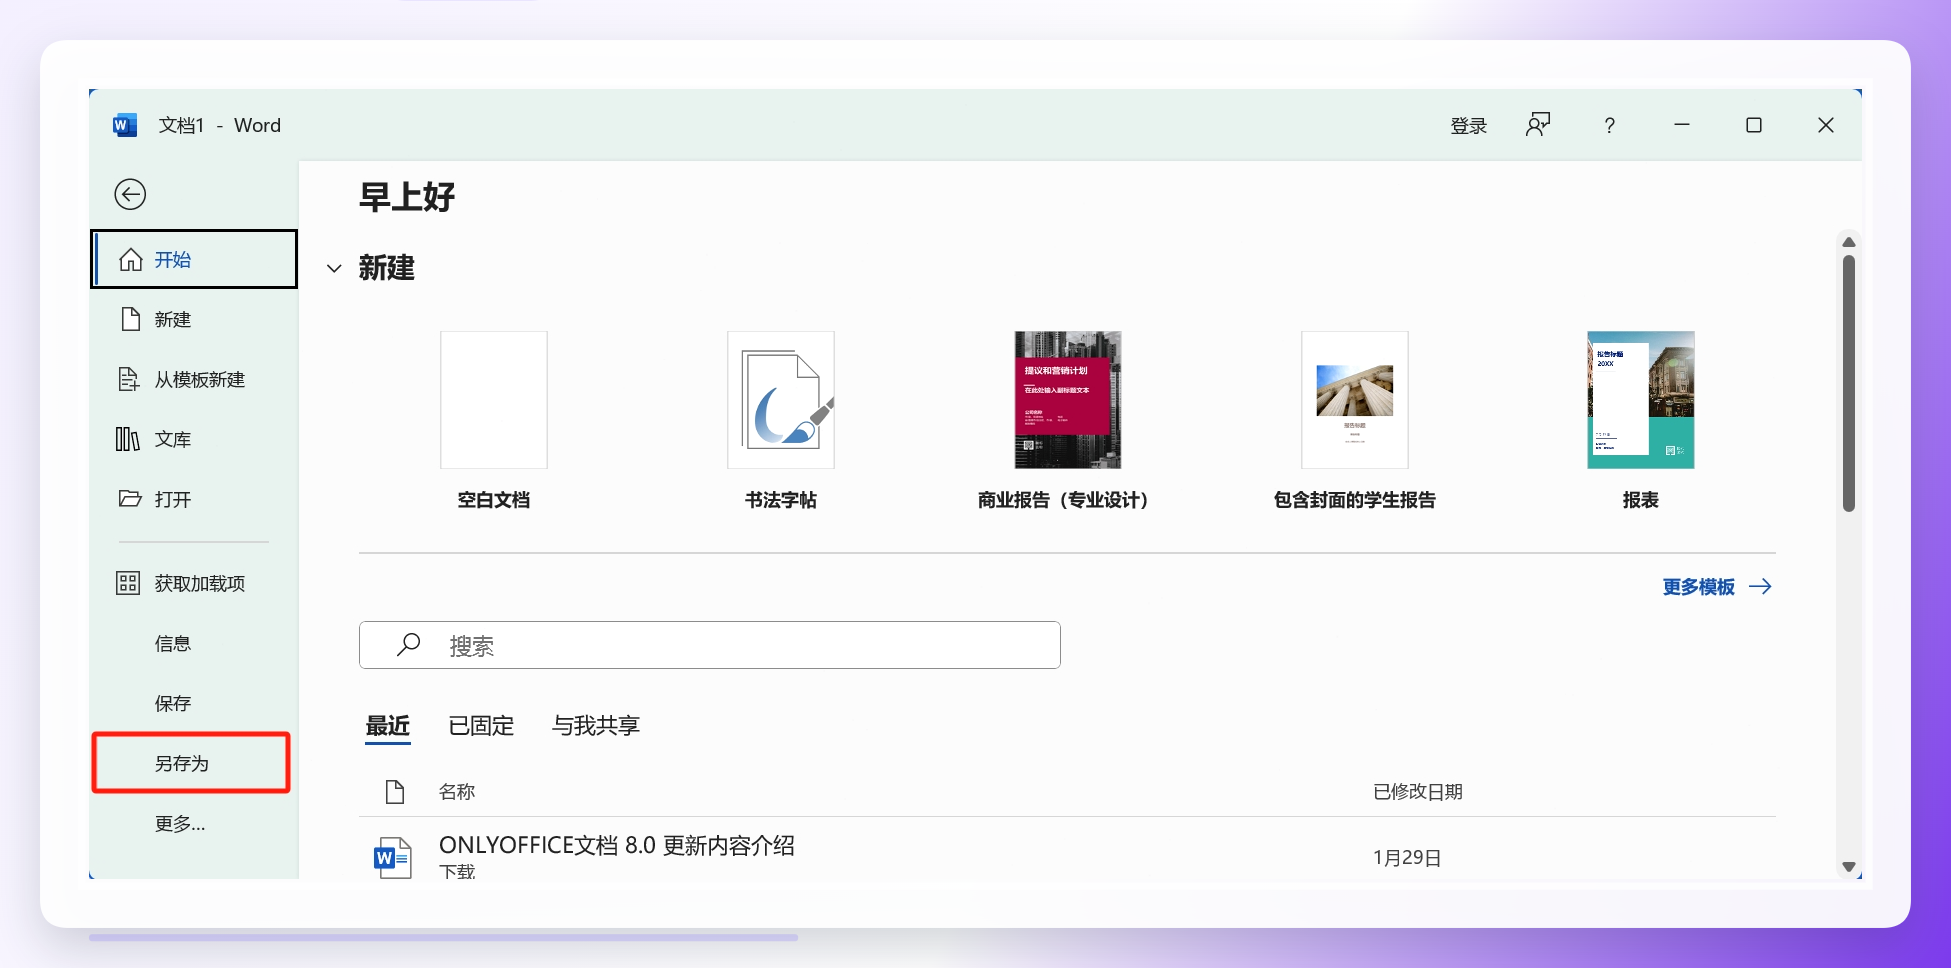Screen dimensions: 1951x968
Task: Click the scrollbar down arrow
Action: 1849,867
